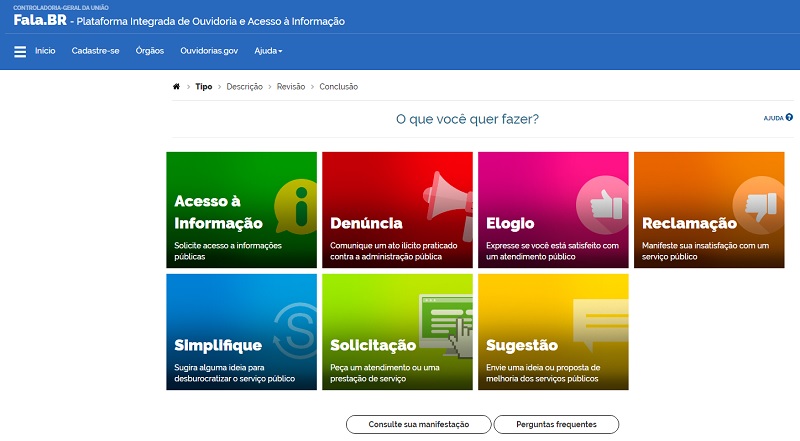Image resolution: width=800 pixels, height=441 pixels.
Task: Click 'Envie uma ideia ou proposta' text
Action: click(x=543, y=373)
